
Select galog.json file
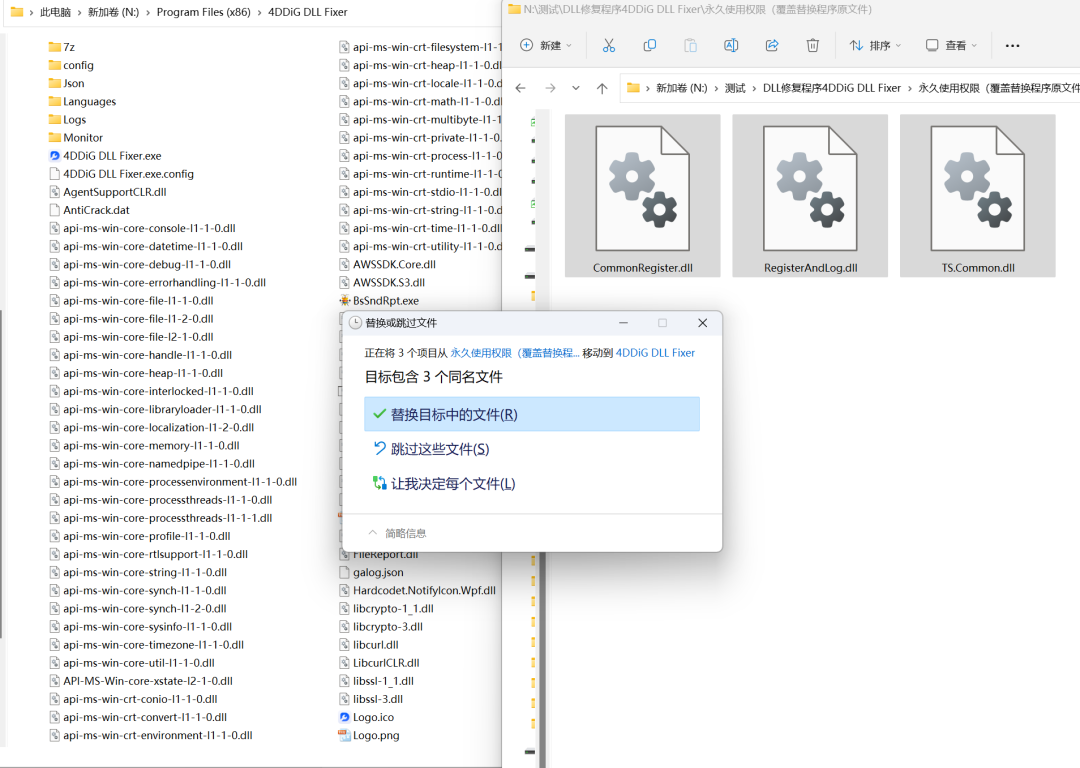click(371, 572)
